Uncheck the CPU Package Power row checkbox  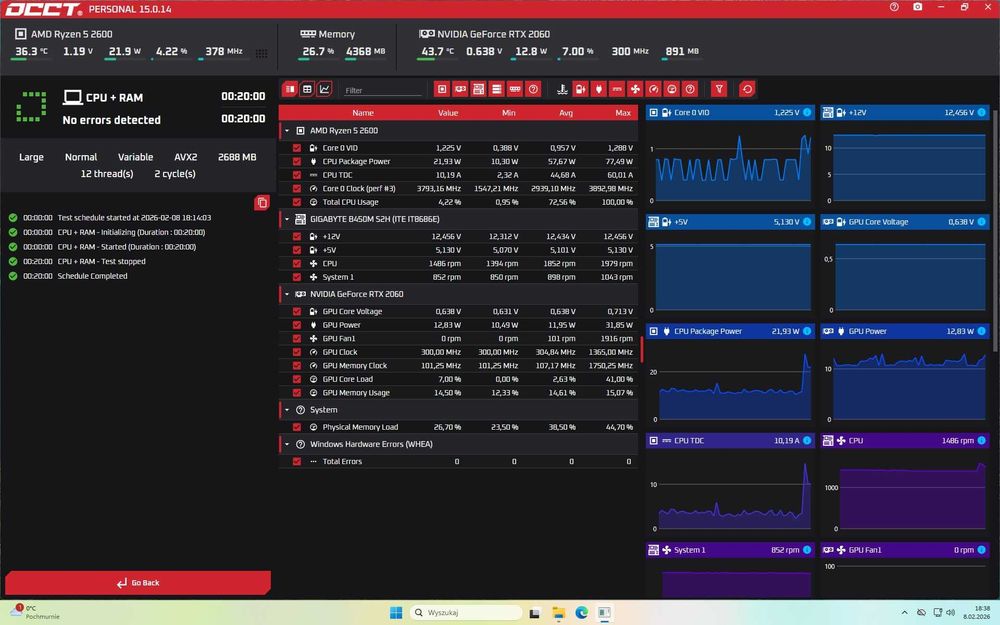point(297,161)
